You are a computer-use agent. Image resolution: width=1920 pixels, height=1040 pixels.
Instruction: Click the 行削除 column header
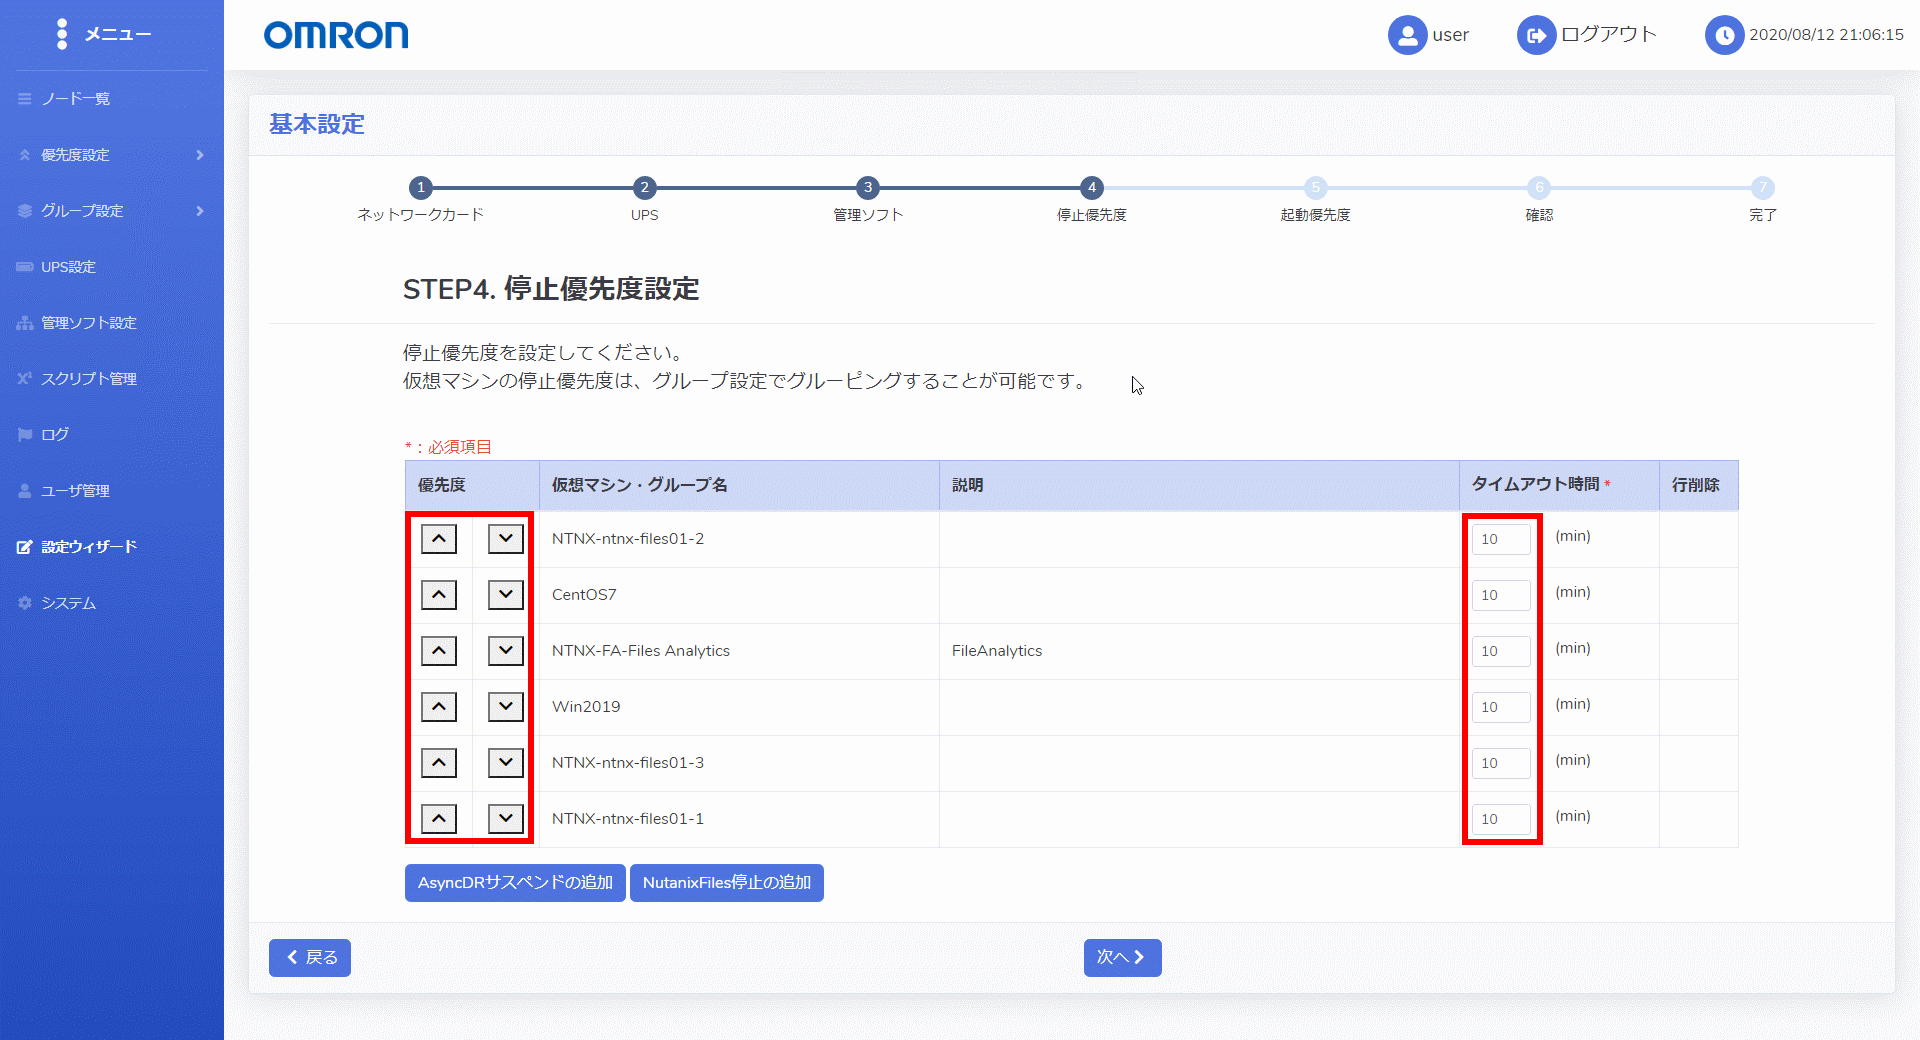1698,485
